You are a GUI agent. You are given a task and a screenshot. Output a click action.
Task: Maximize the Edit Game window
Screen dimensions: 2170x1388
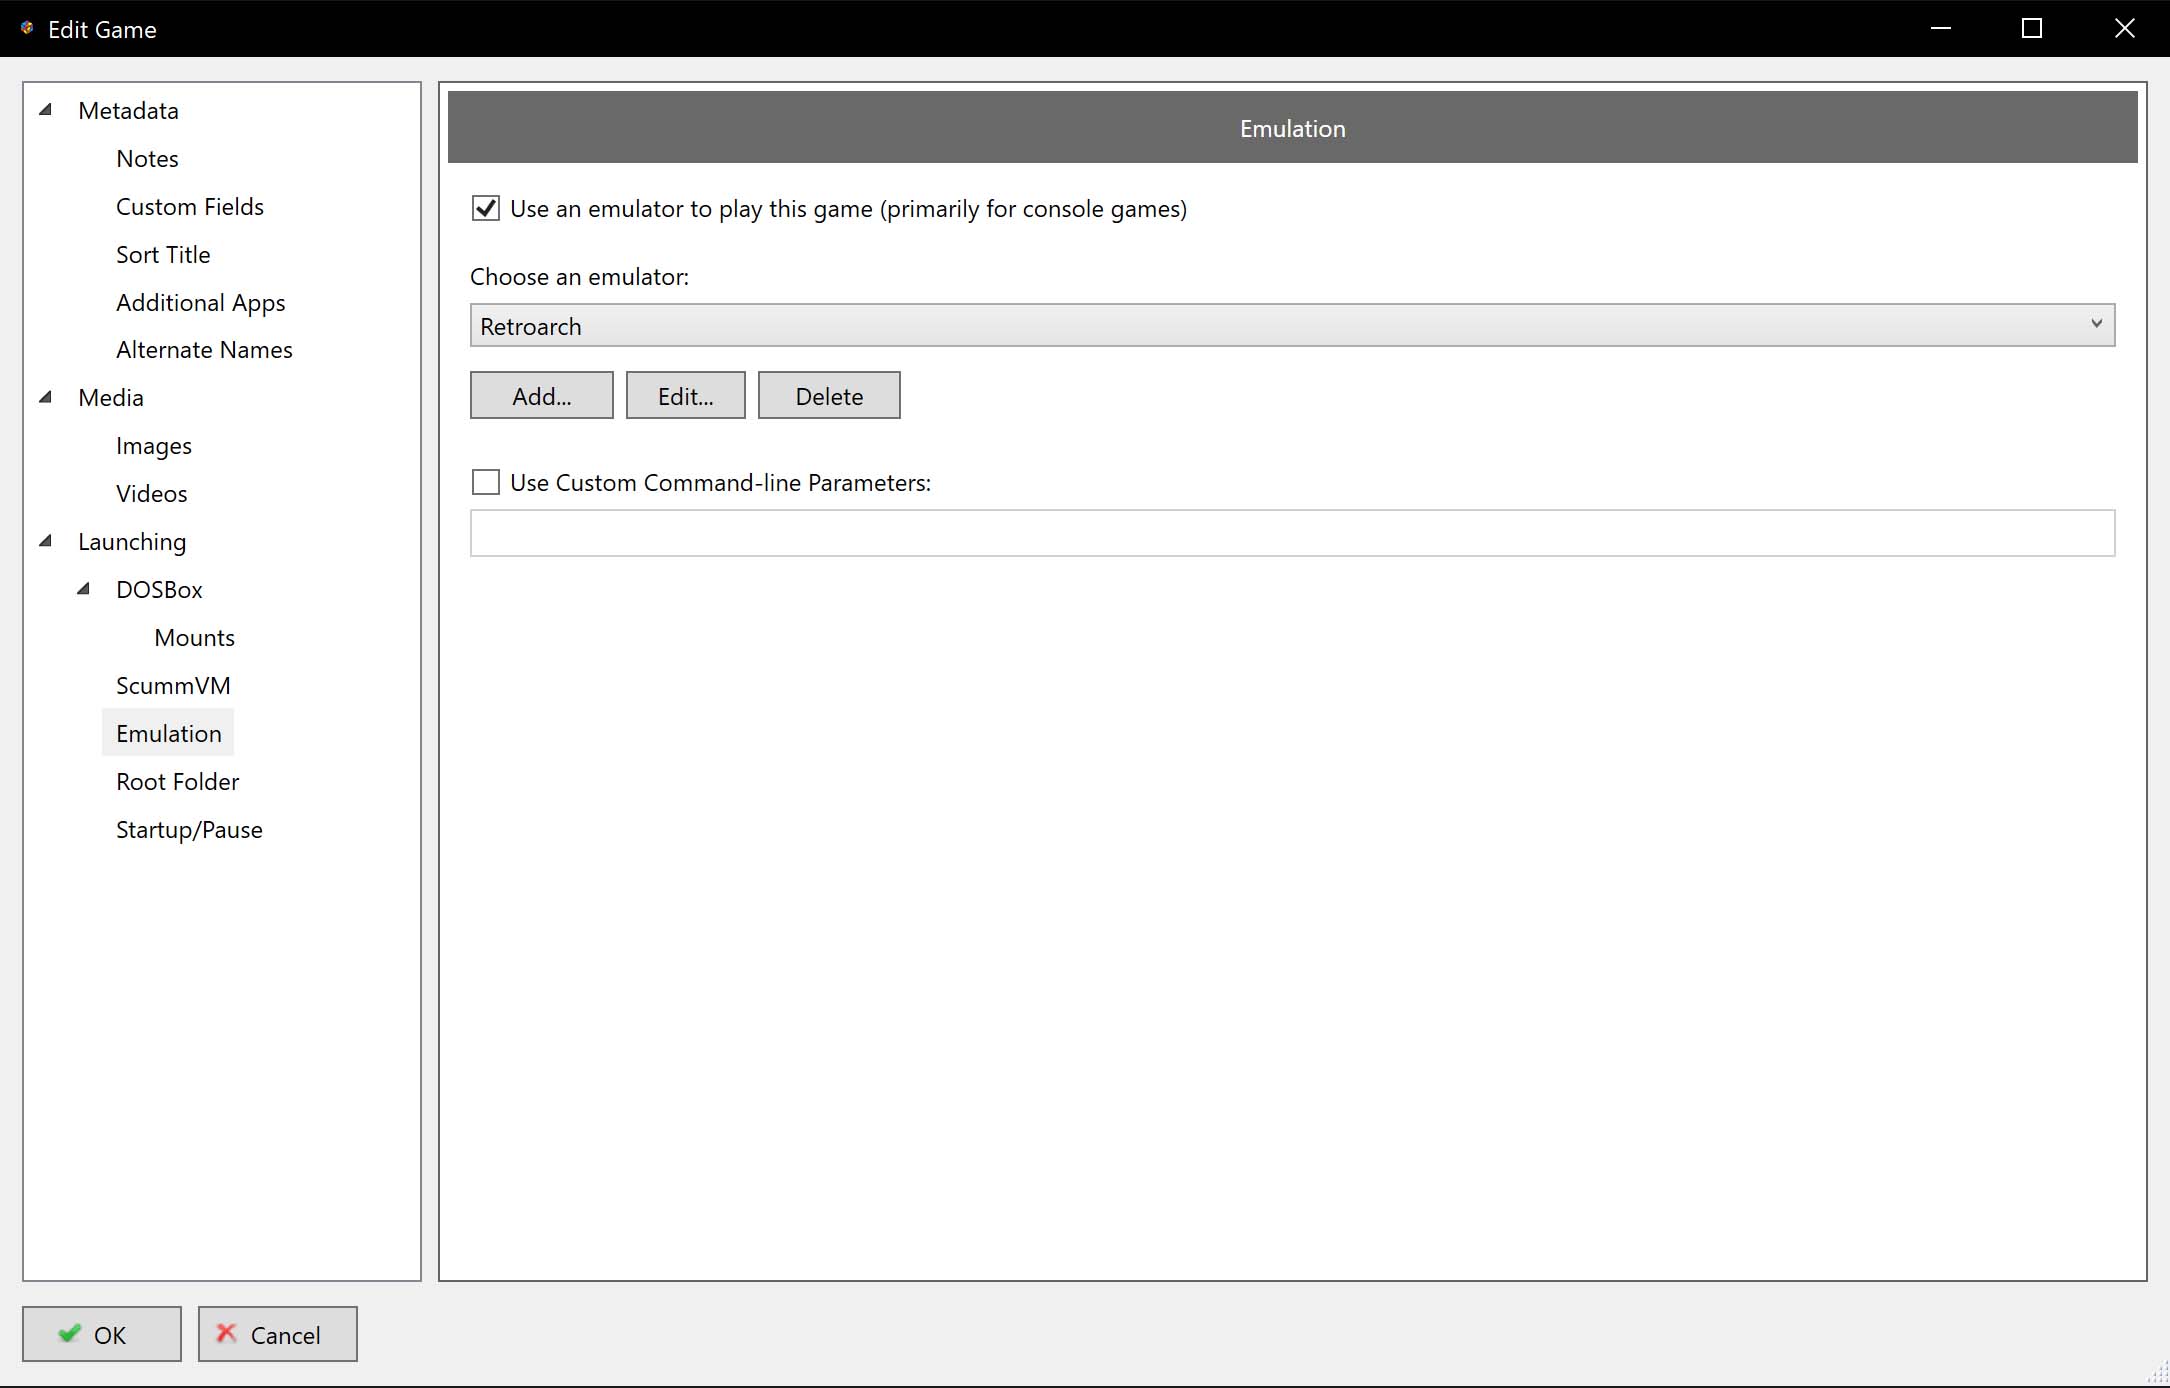click(2032, 28)
